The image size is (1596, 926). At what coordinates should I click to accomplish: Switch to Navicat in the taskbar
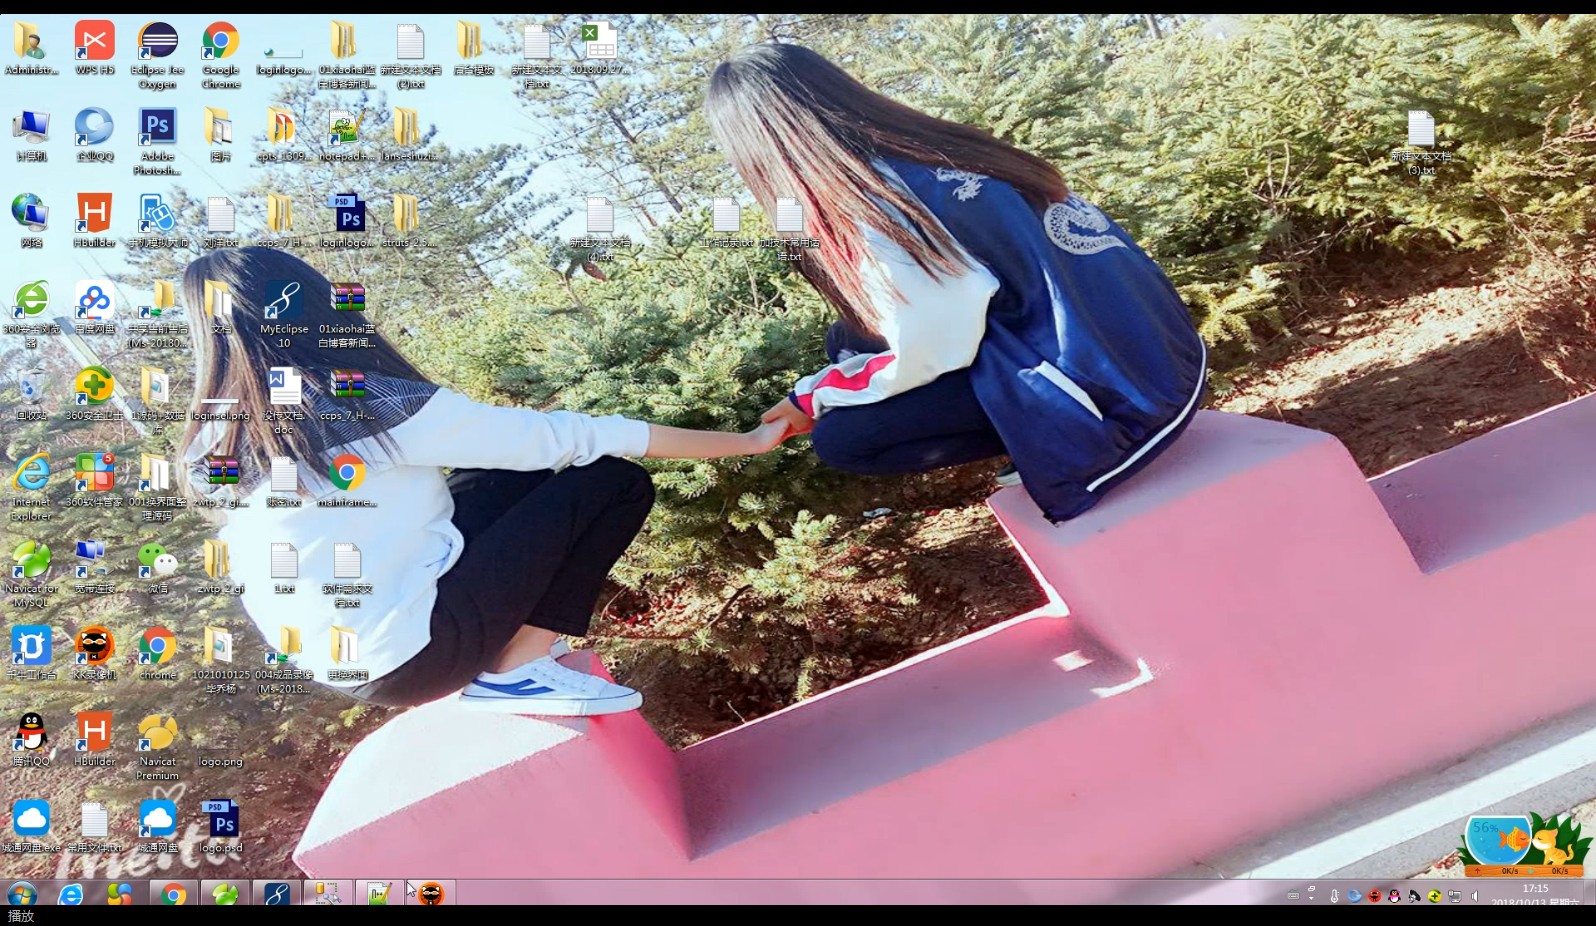point(225,894)
